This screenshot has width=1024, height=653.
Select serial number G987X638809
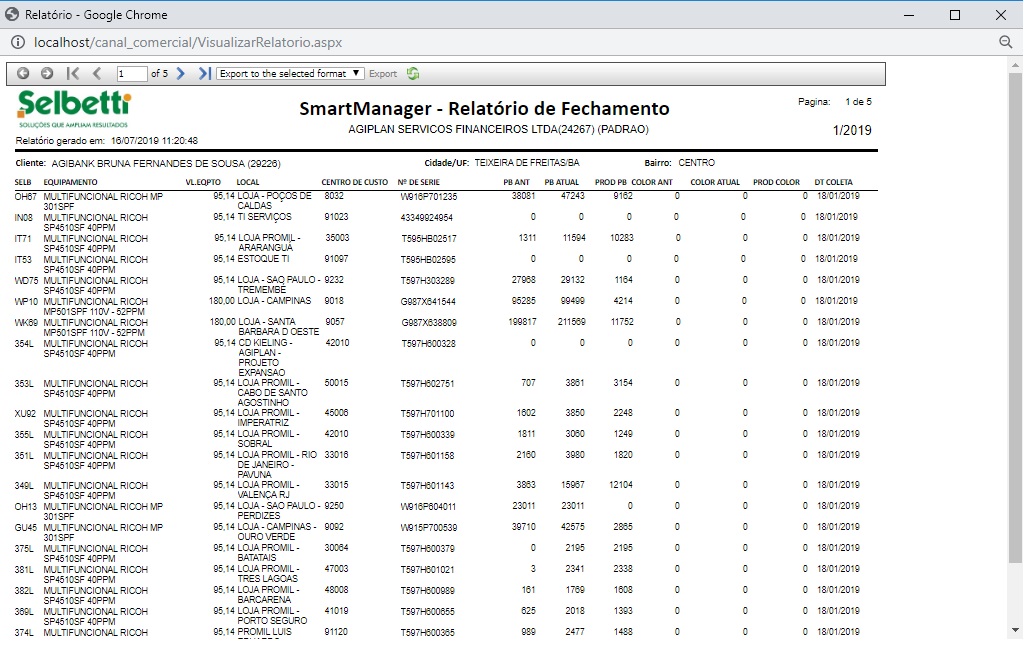coord(429,323)
